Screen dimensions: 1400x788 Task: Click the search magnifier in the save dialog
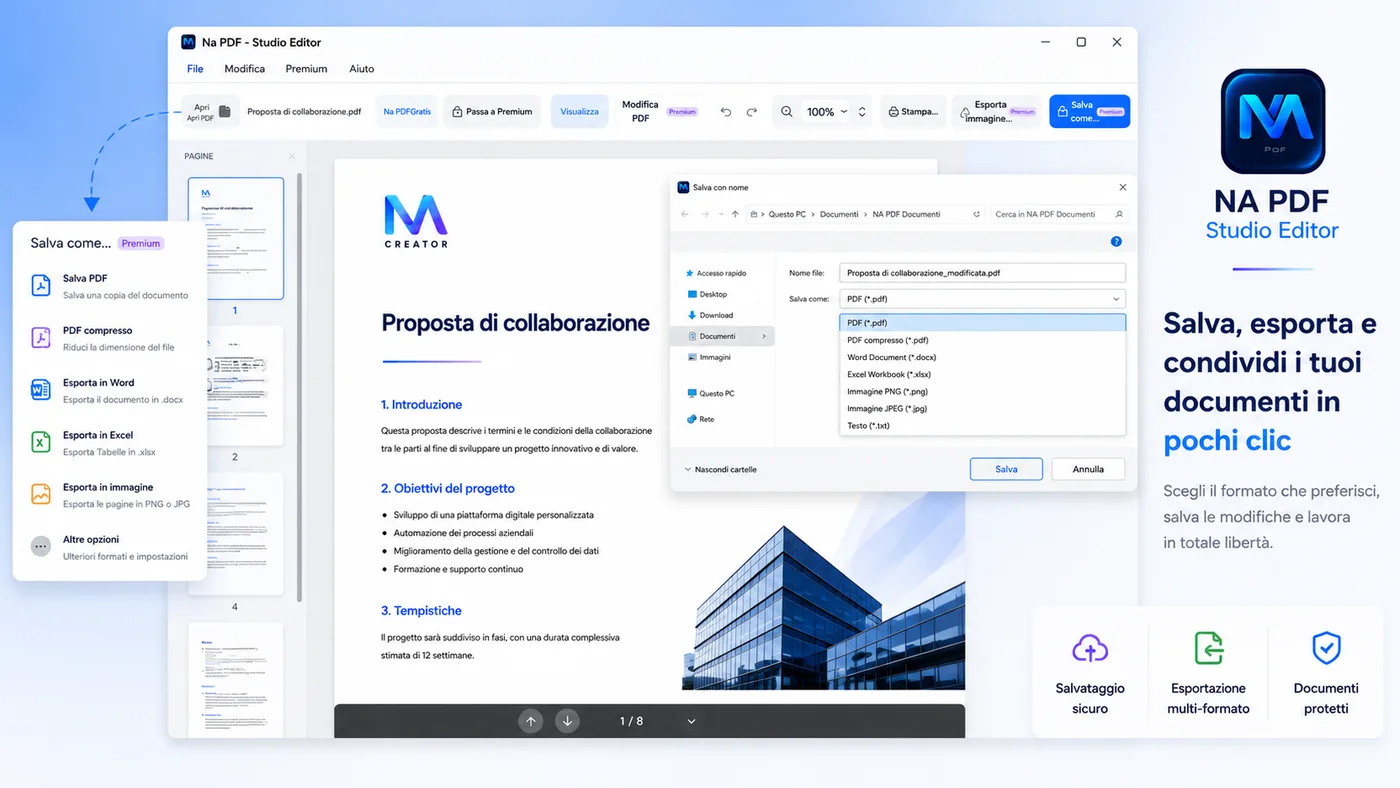[1119, 214]
